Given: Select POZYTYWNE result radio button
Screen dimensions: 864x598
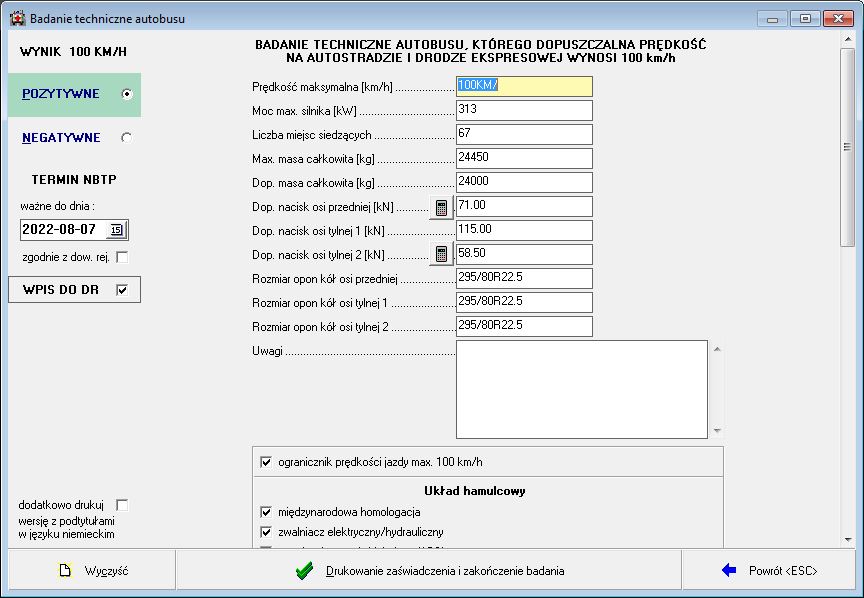Looking at the screenshot, I should (126, 94).
